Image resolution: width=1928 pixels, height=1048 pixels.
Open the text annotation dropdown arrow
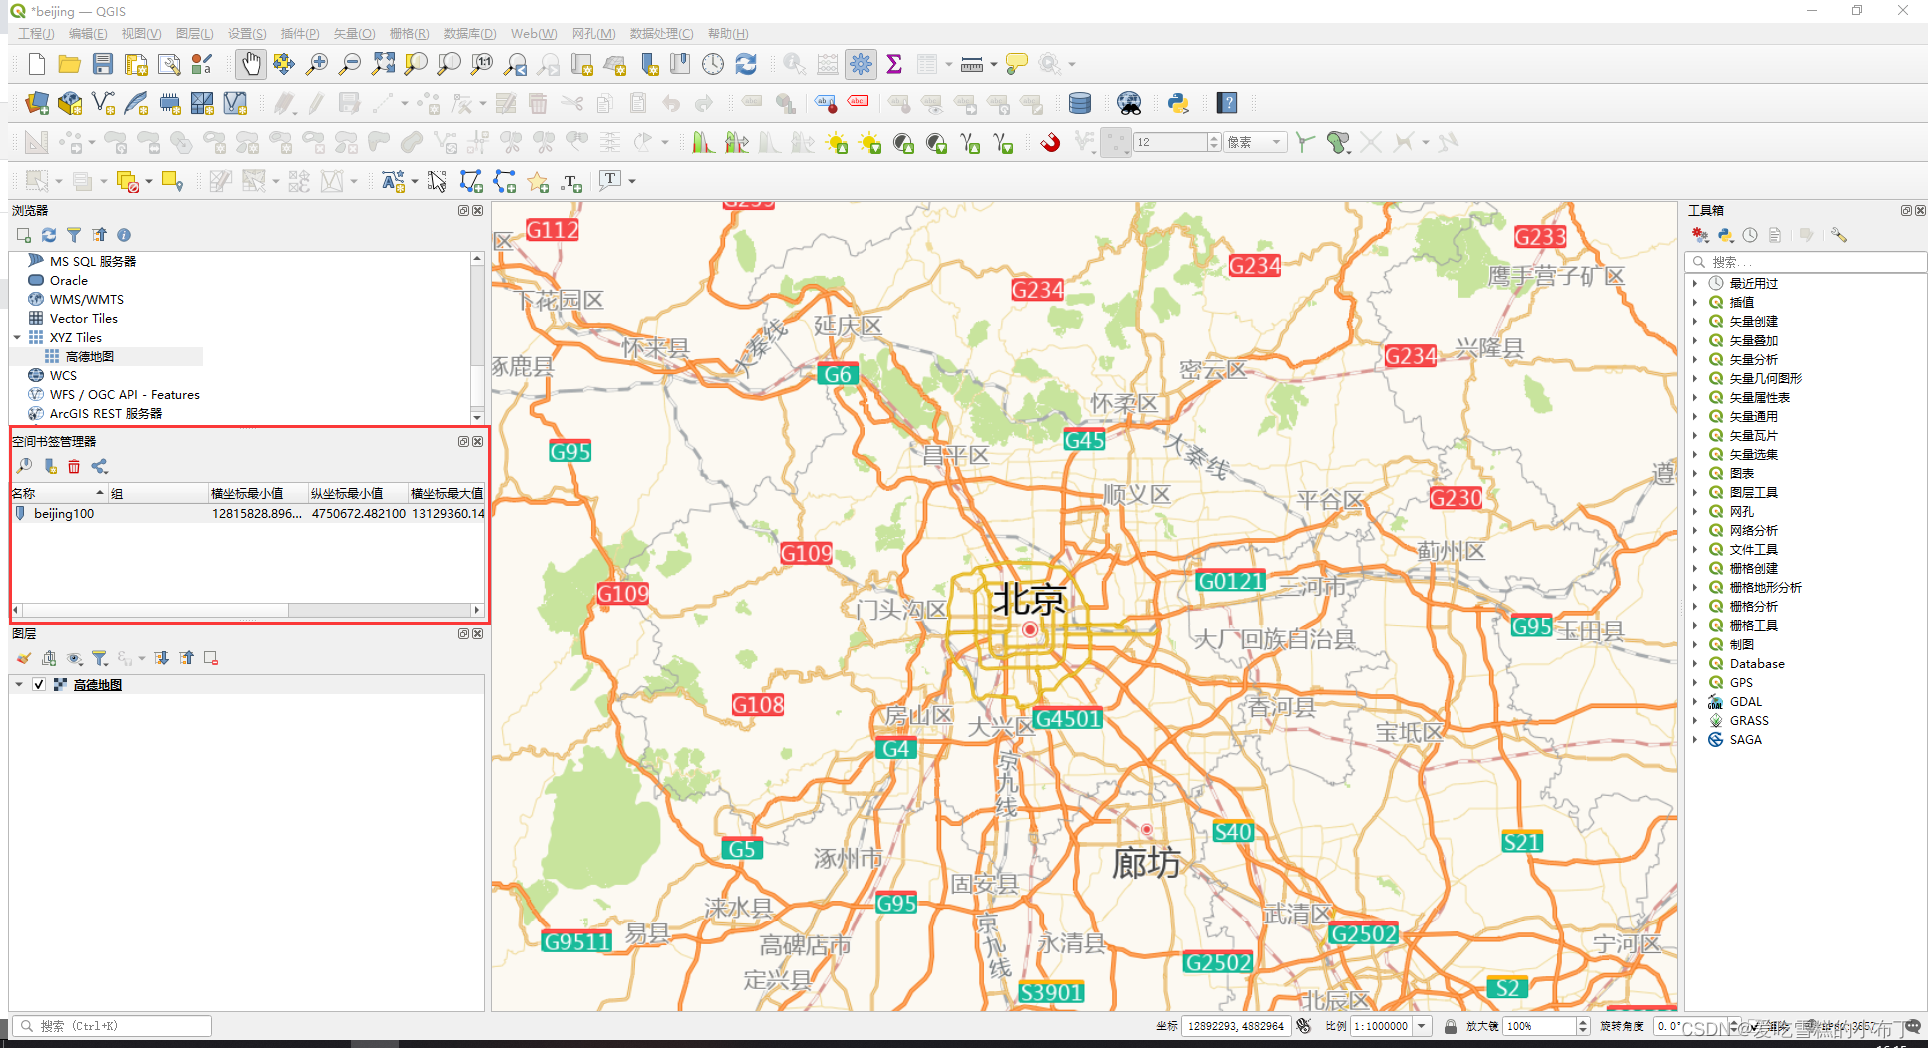[x=632, y=181]
